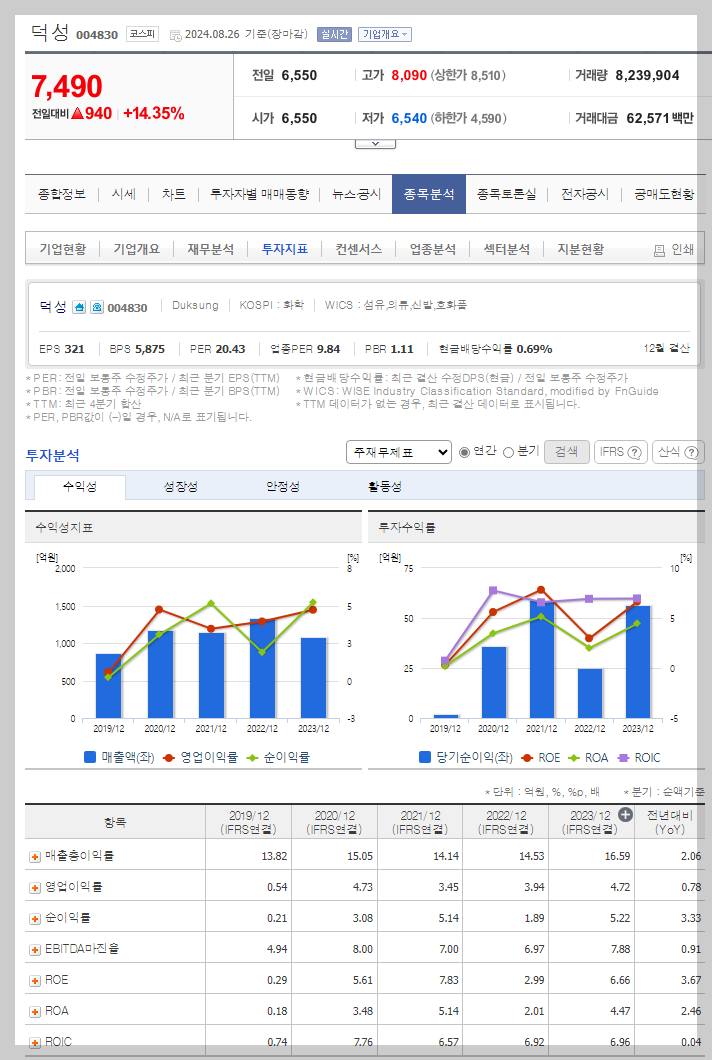Go to 지분현황 sub-menu

coord(580,249)
